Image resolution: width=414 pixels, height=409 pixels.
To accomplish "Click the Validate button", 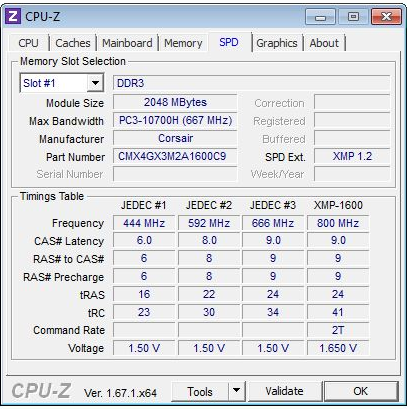I will [x=284, y=391].
